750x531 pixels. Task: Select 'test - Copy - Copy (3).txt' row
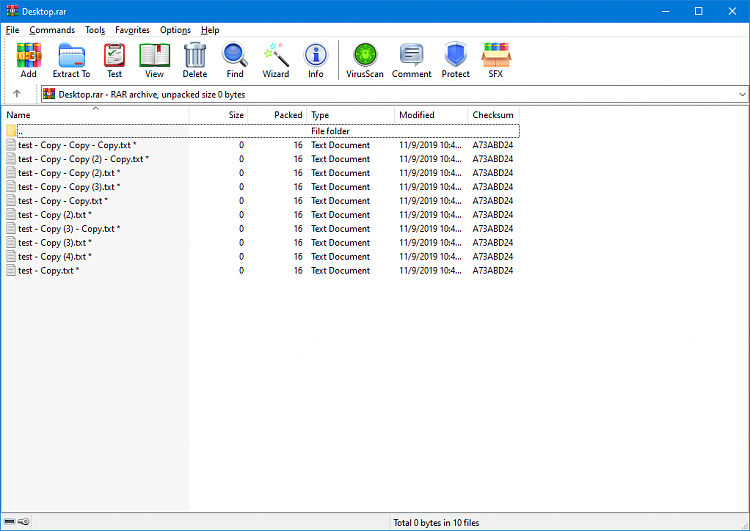(x=261, y=187)
